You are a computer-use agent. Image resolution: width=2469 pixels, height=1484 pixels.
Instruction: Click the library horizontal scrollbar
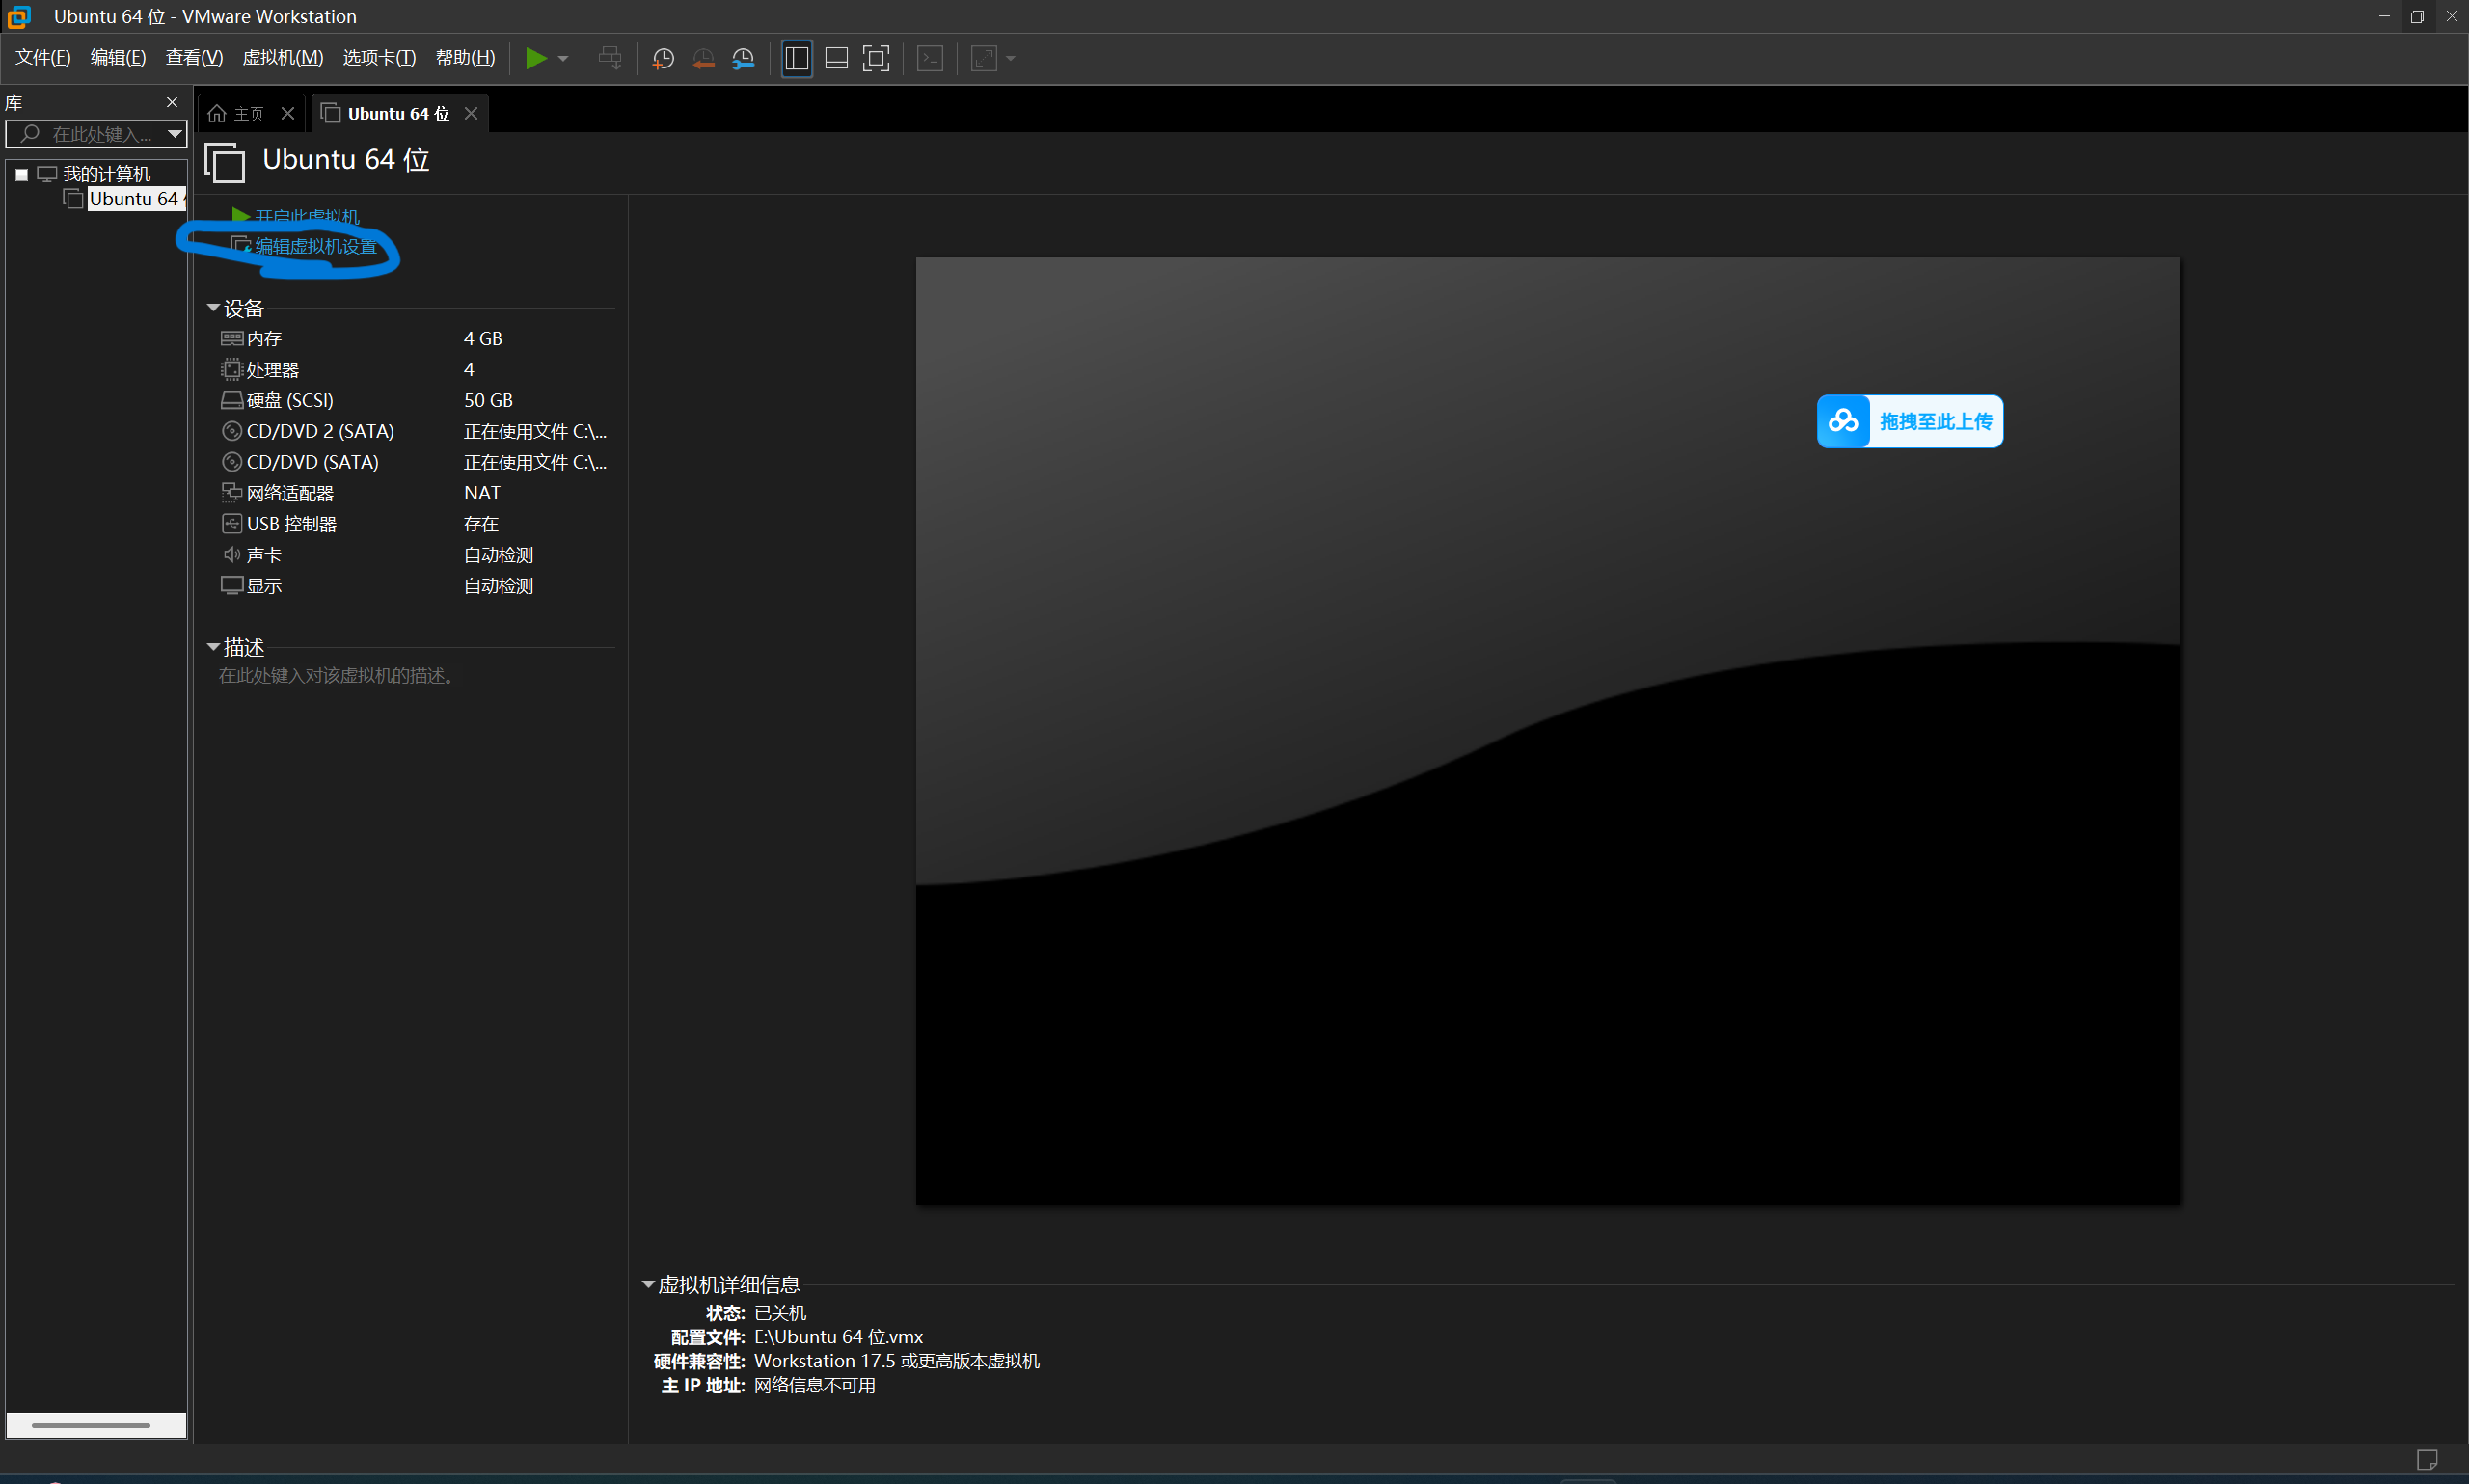91,1425
